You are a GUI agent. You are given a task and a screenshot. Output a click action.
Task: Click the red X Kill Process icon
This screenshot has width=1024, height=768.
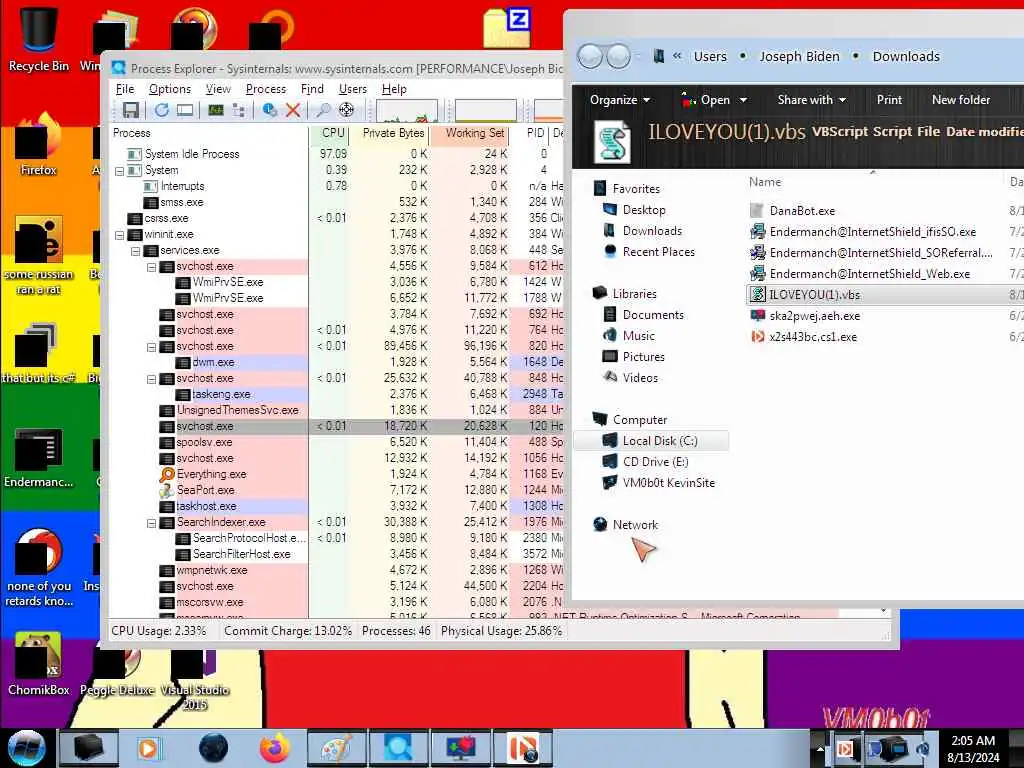click(293, 110)
